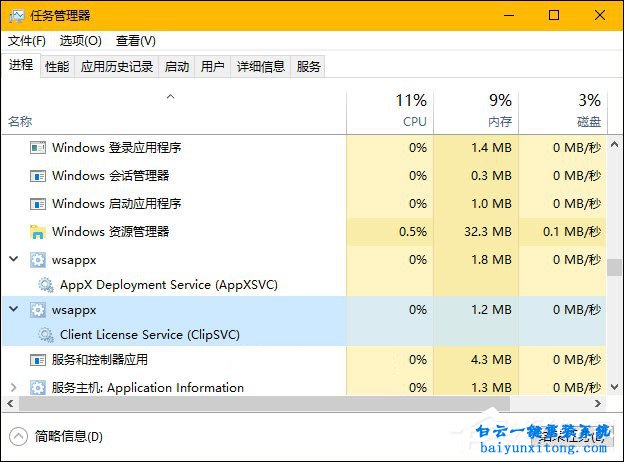Click horizontal scrollbar left arrow

[x=10, y=404]
